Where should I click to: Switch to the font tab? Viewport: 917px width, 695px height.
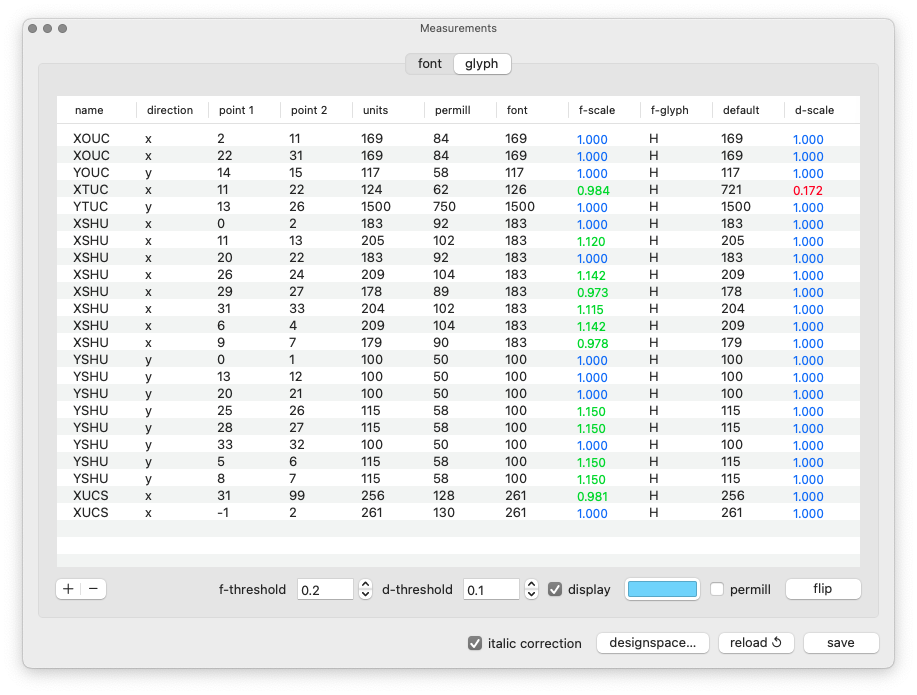pos(429,64)
